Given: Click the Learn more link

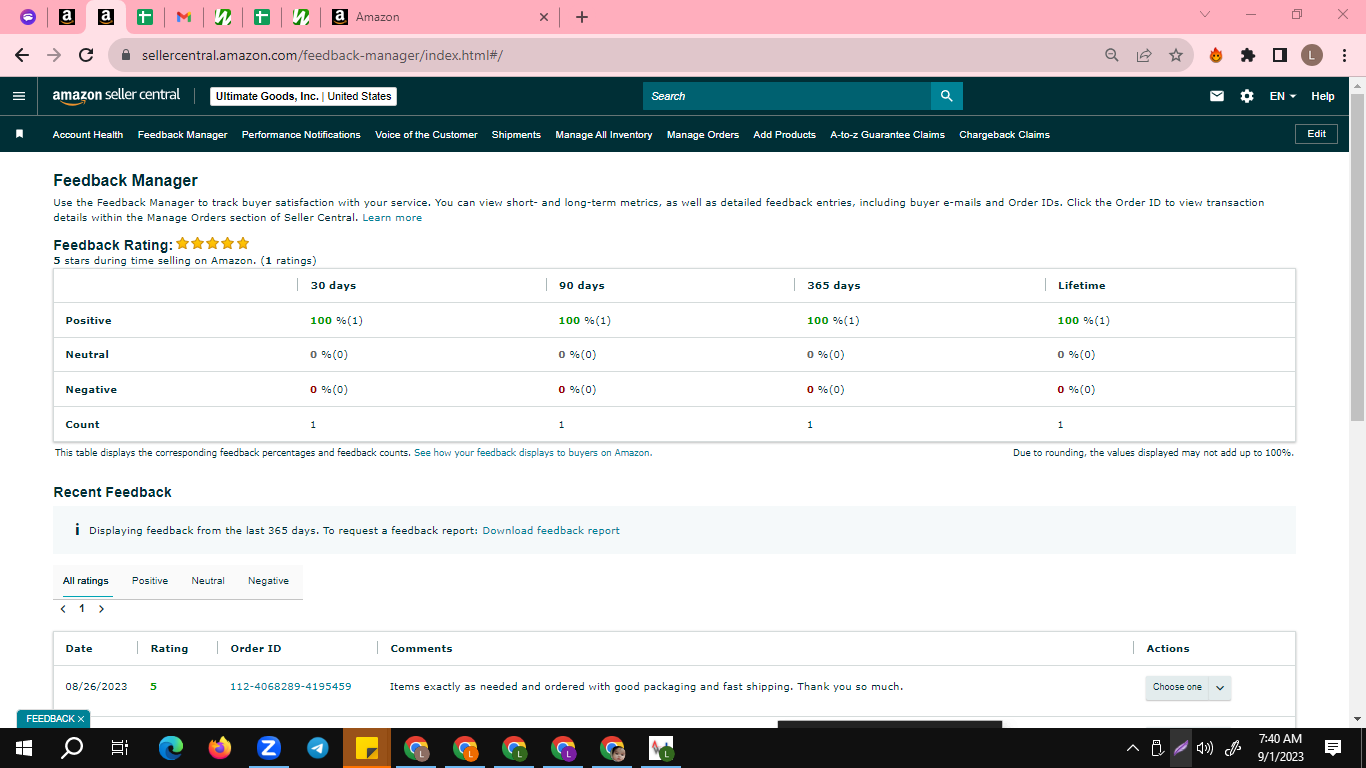Looking at the screenshot, I should 392,218.
